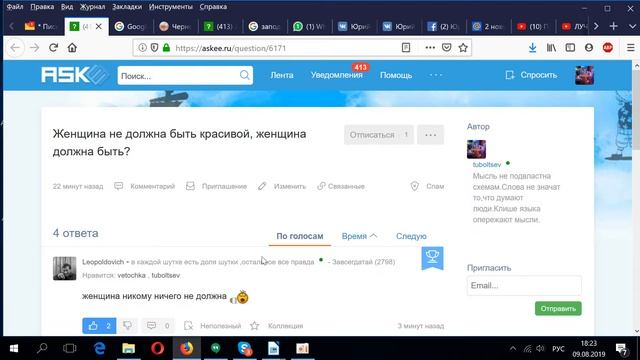Open the Правка menu
640x360 pixels.
42,7
